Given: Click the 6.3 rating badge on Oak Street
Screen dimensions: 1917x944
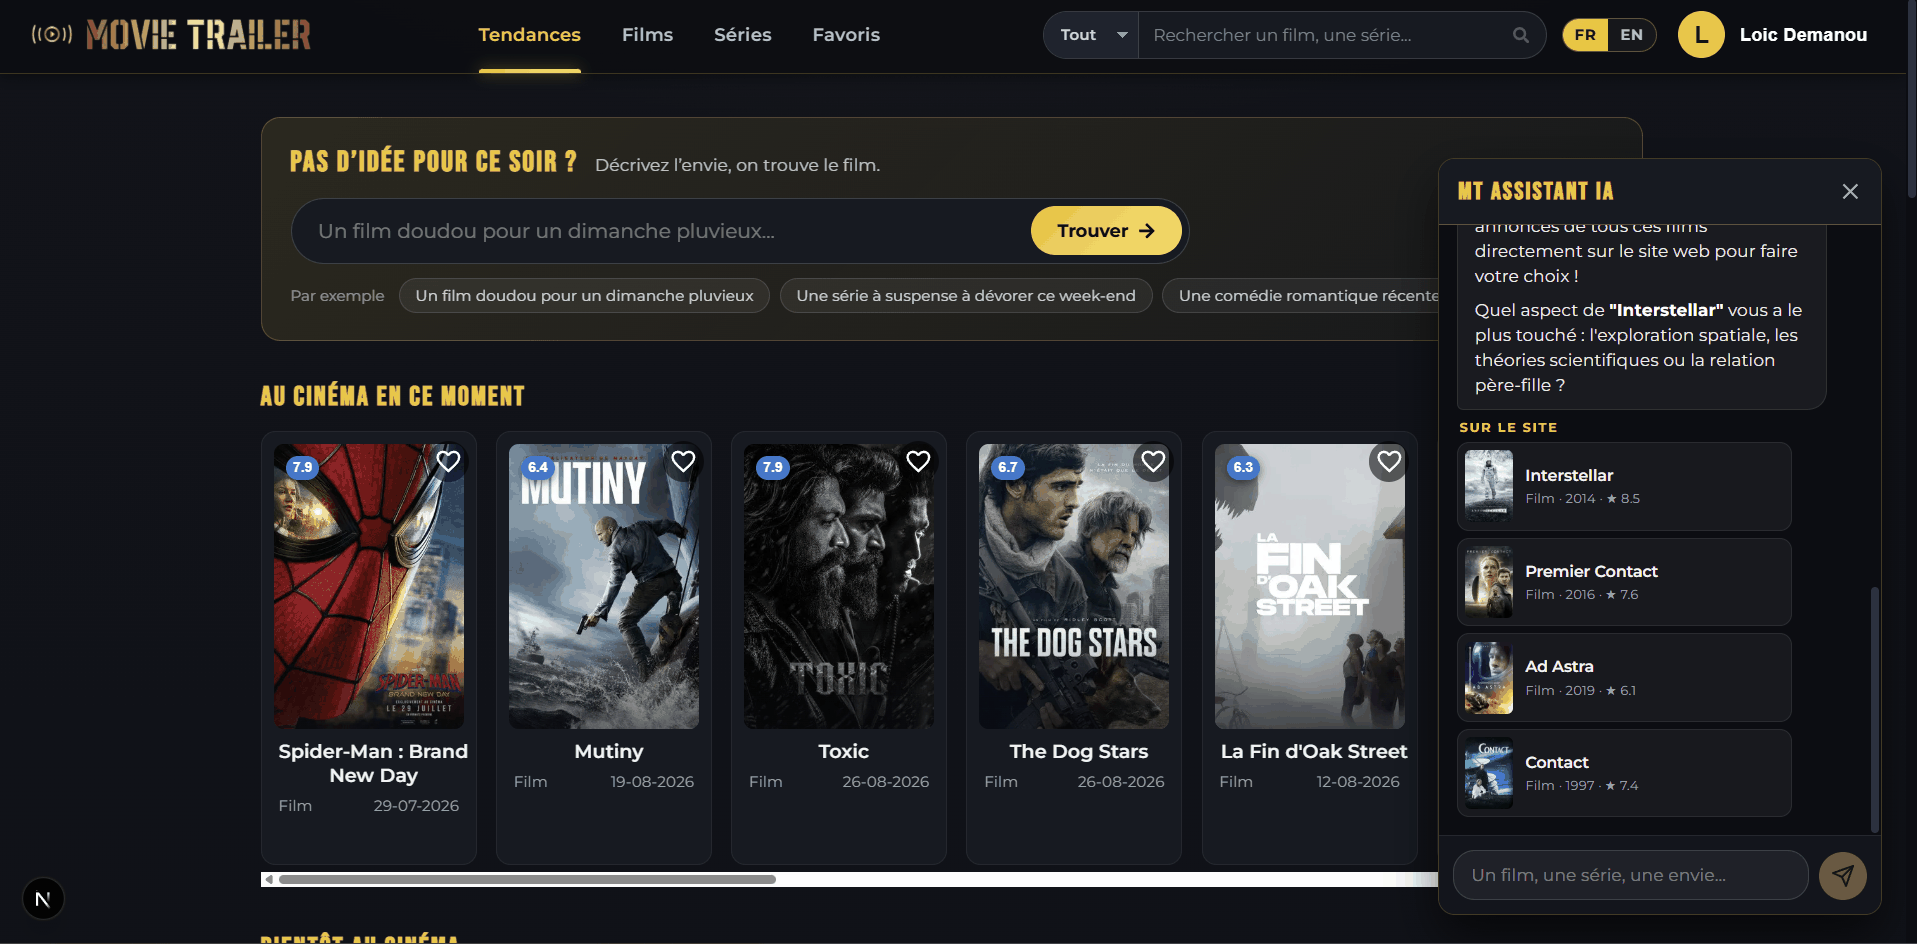Looking at the screenshot, I should (x=1243, y=467).
